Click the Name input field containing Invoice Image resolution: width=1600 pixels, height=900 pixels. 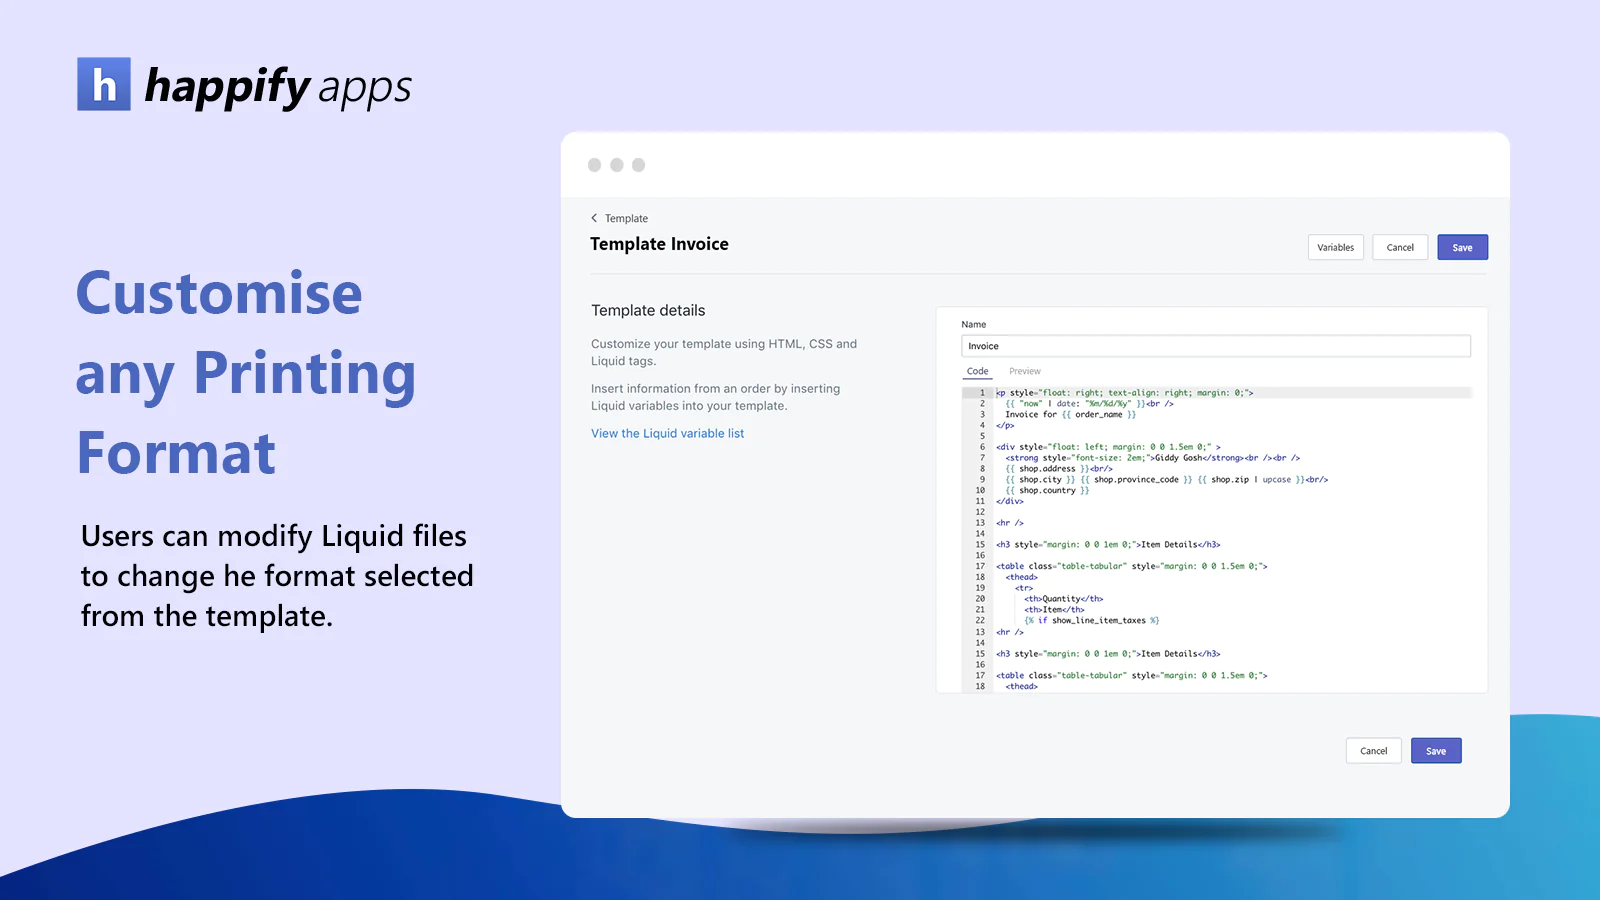1215,346
